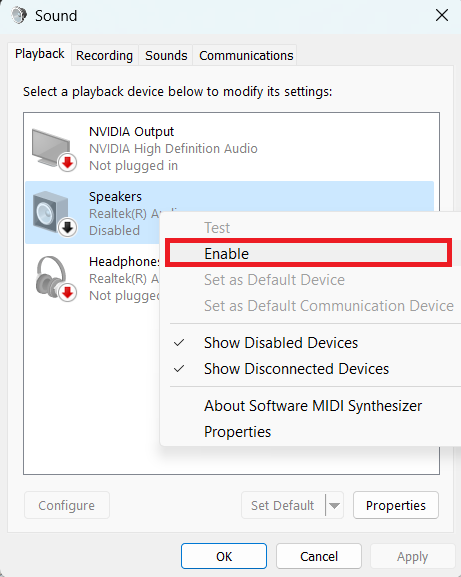Open About Software MIDI Synthesizer

[x=312, y=406]
